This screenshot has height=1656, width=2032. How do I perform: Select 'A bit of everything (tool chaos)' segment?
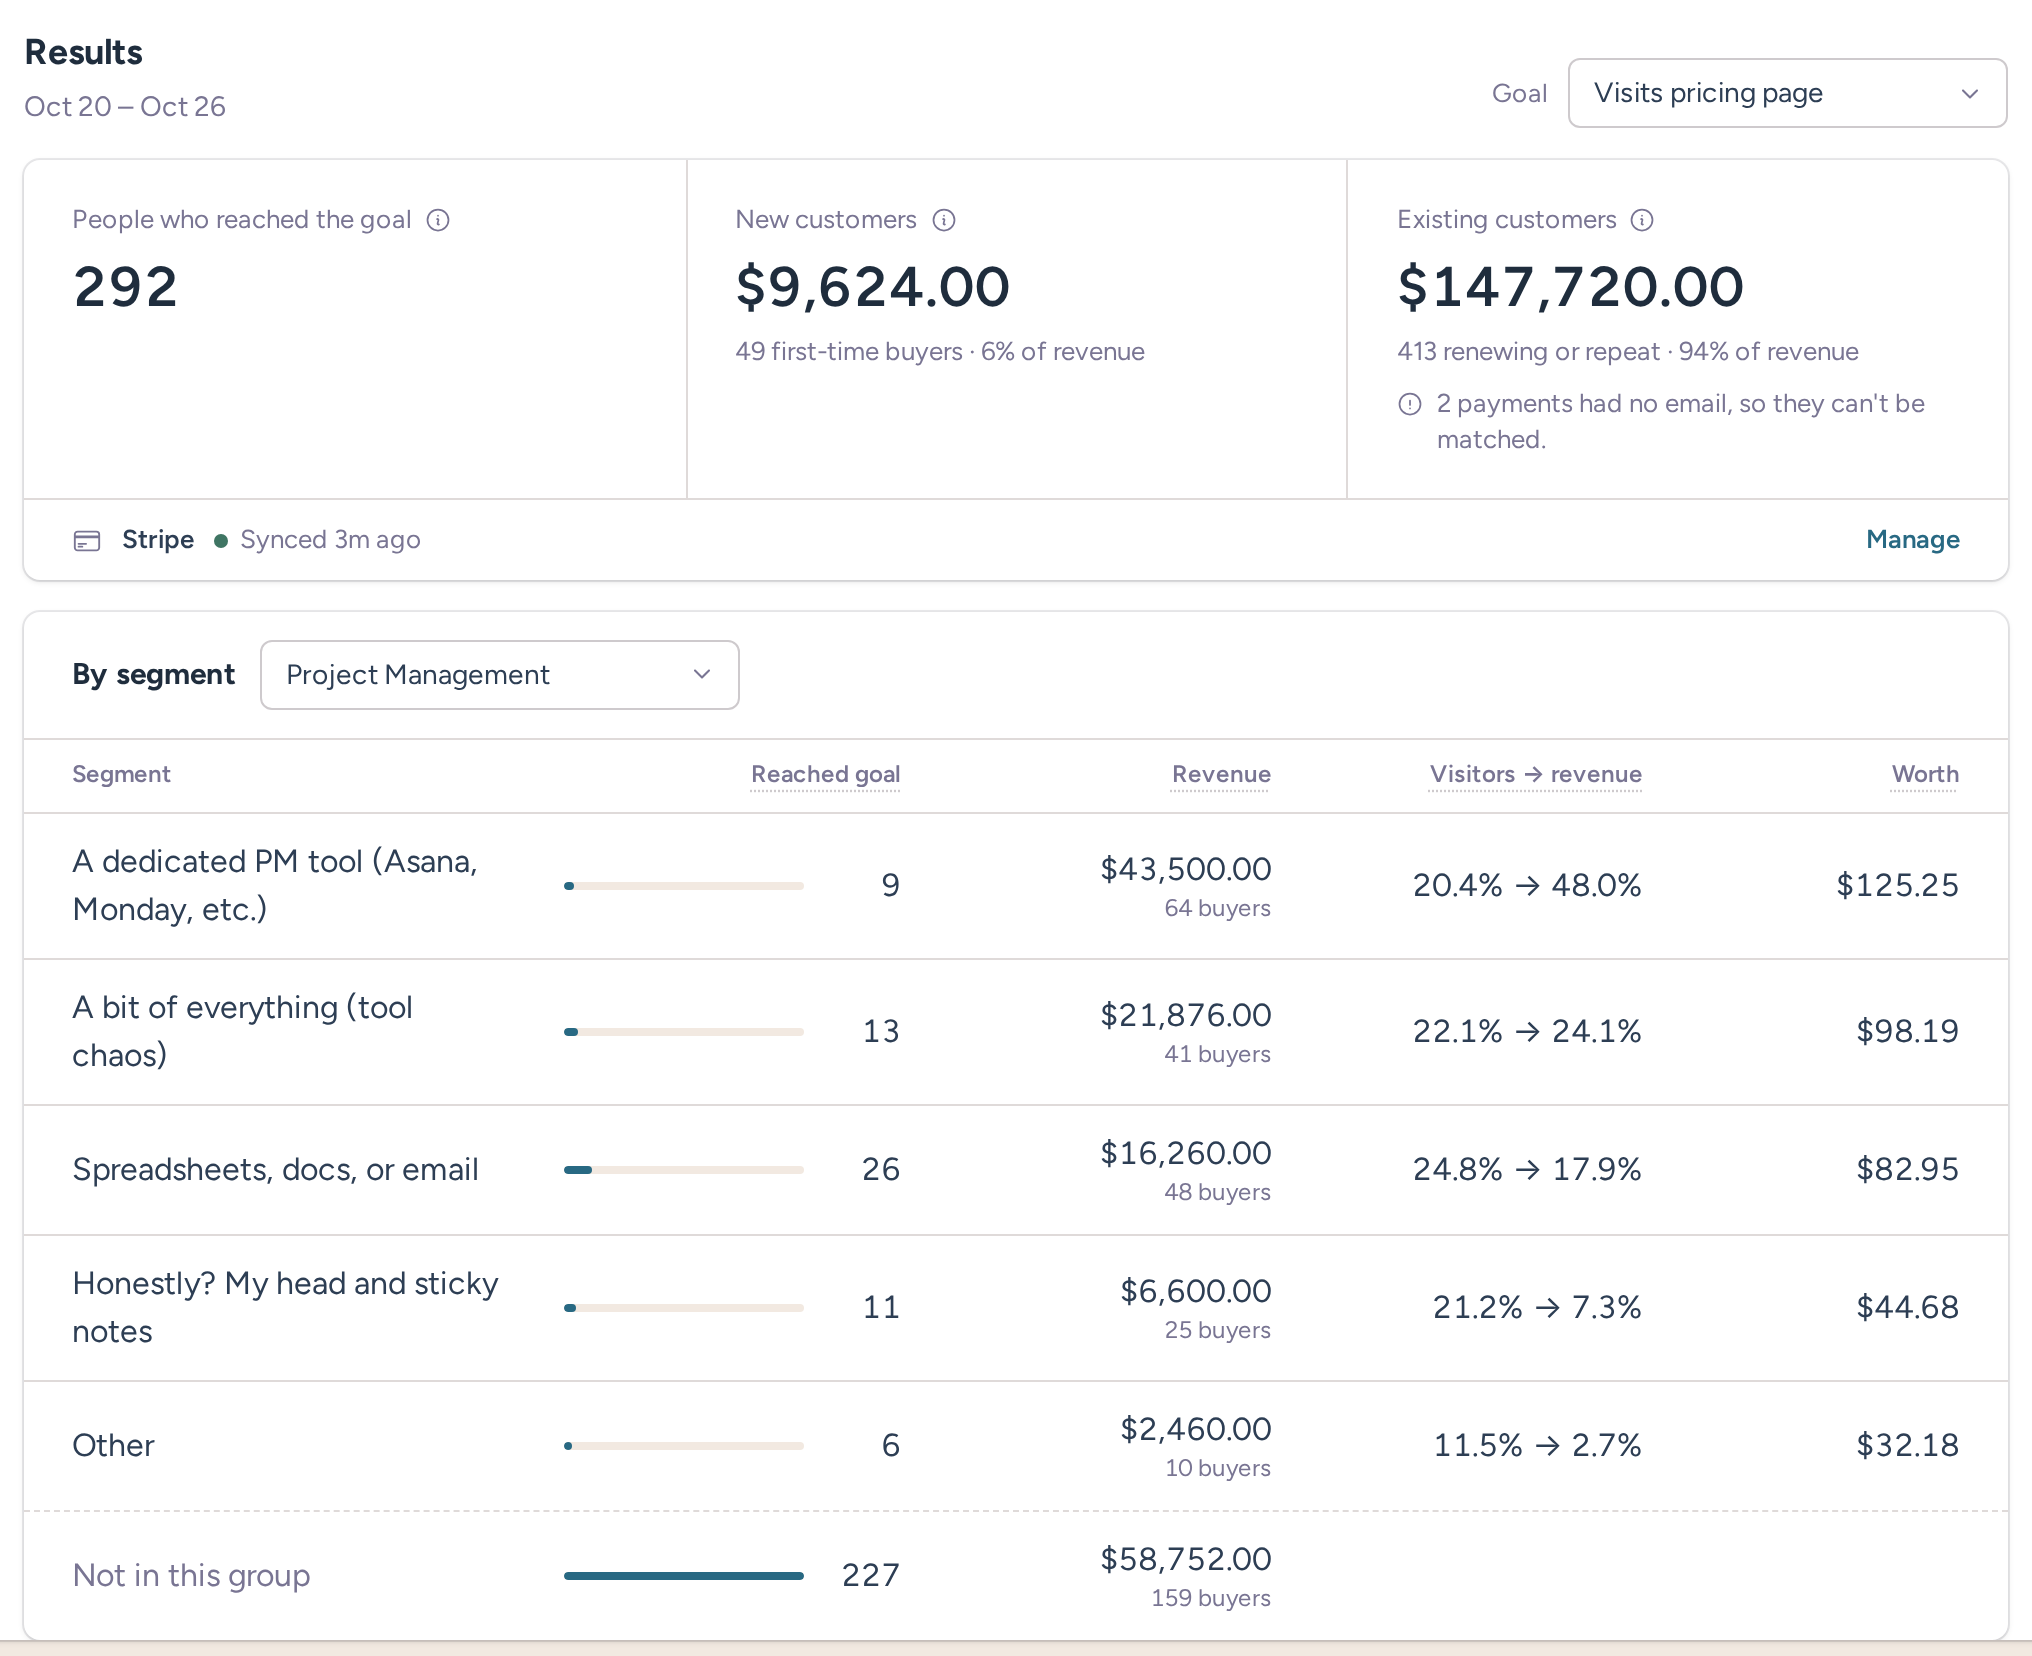pyautogui.click(x=242, y=1031)
